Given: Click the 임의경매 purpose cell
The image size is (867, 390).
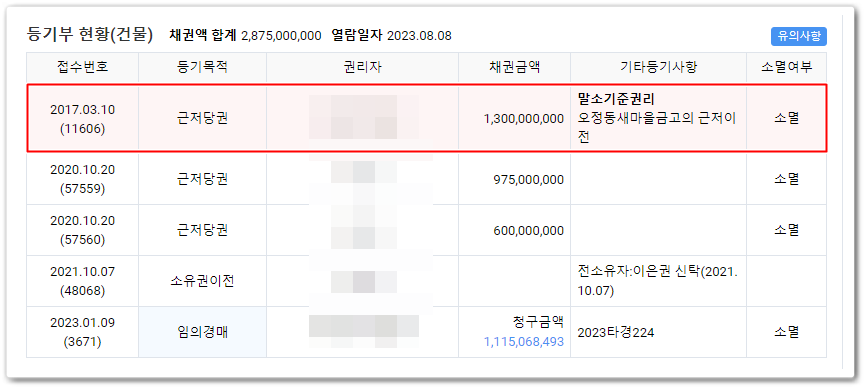Looking at the screenshot, I should (202, 332).
